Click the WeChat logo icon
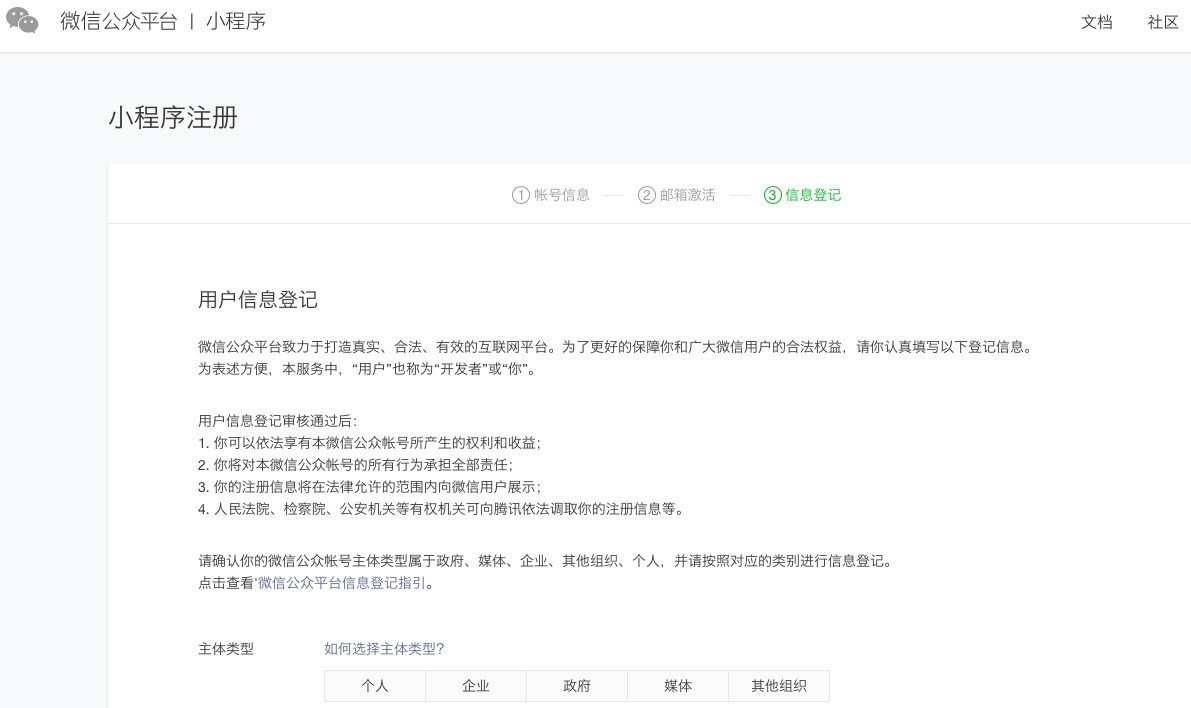Viewport: 1191px width, 708px height. 22,21
